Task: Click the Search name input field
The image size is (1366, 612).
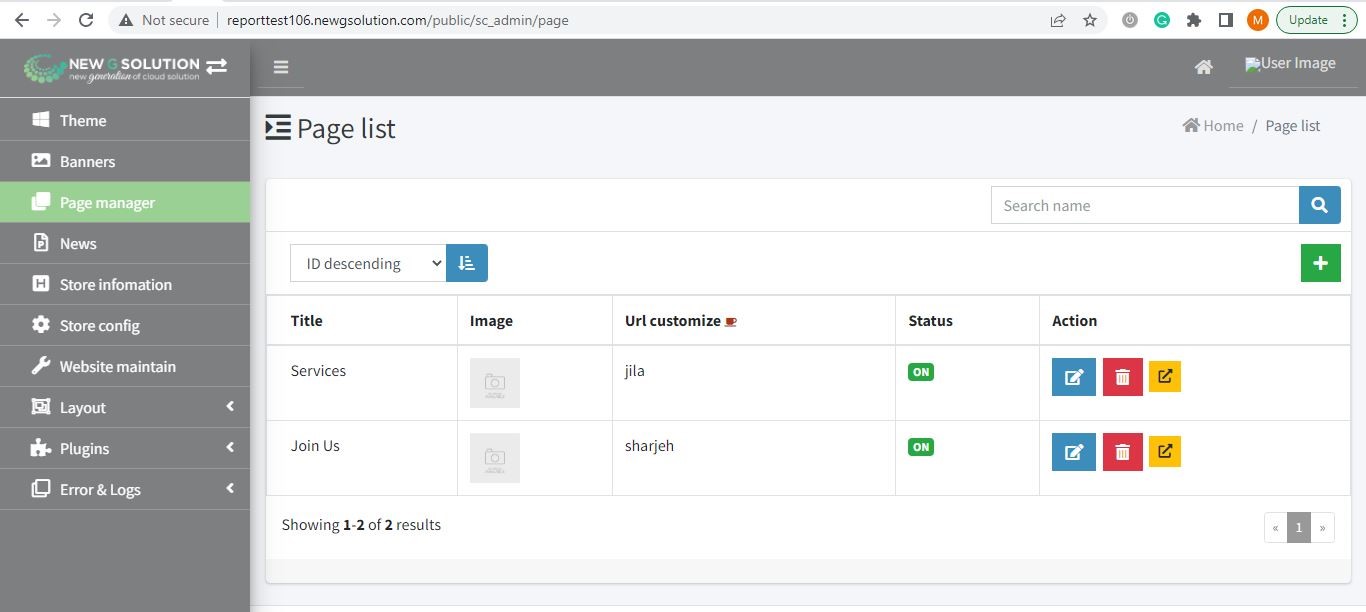Action: (1145, 205)
